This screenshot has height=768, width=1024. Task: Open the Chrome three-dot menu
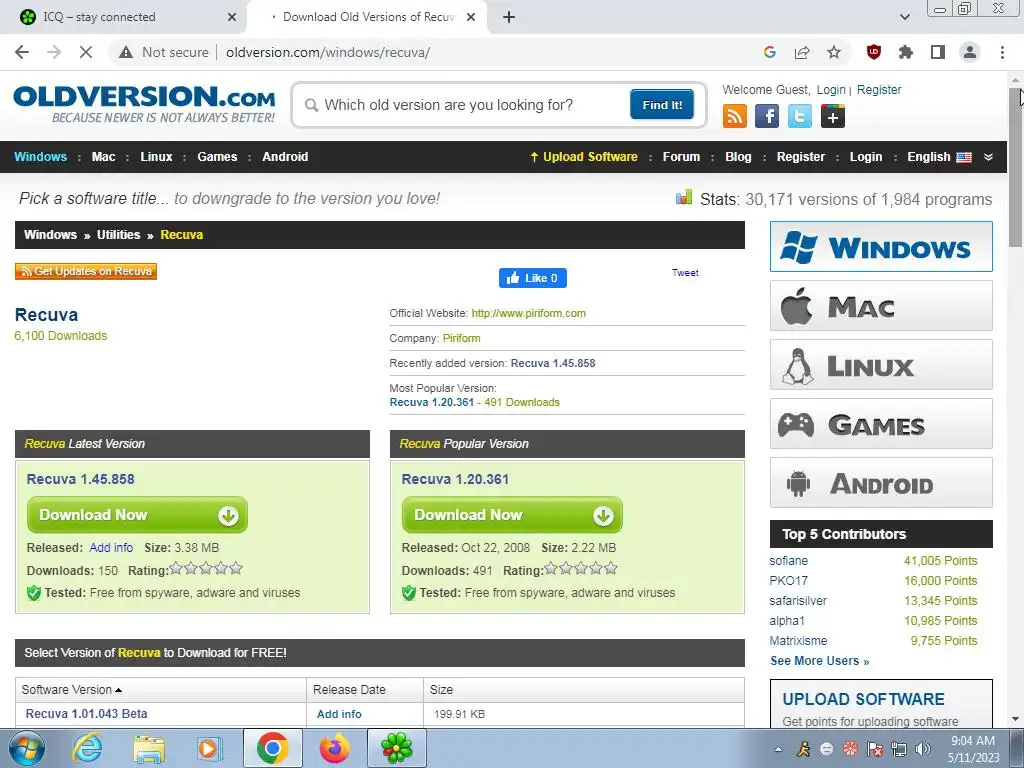[x=1002, y=52]
